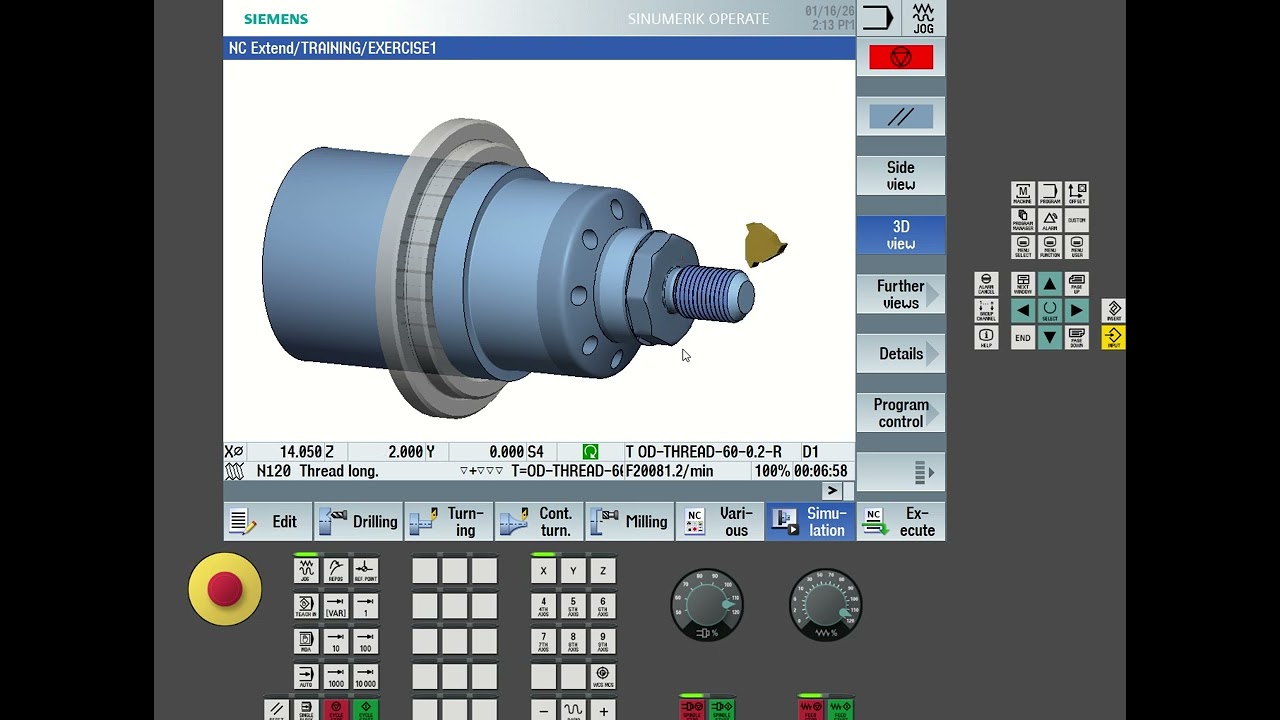Adjust the spindle override dial

coord(707,605)
